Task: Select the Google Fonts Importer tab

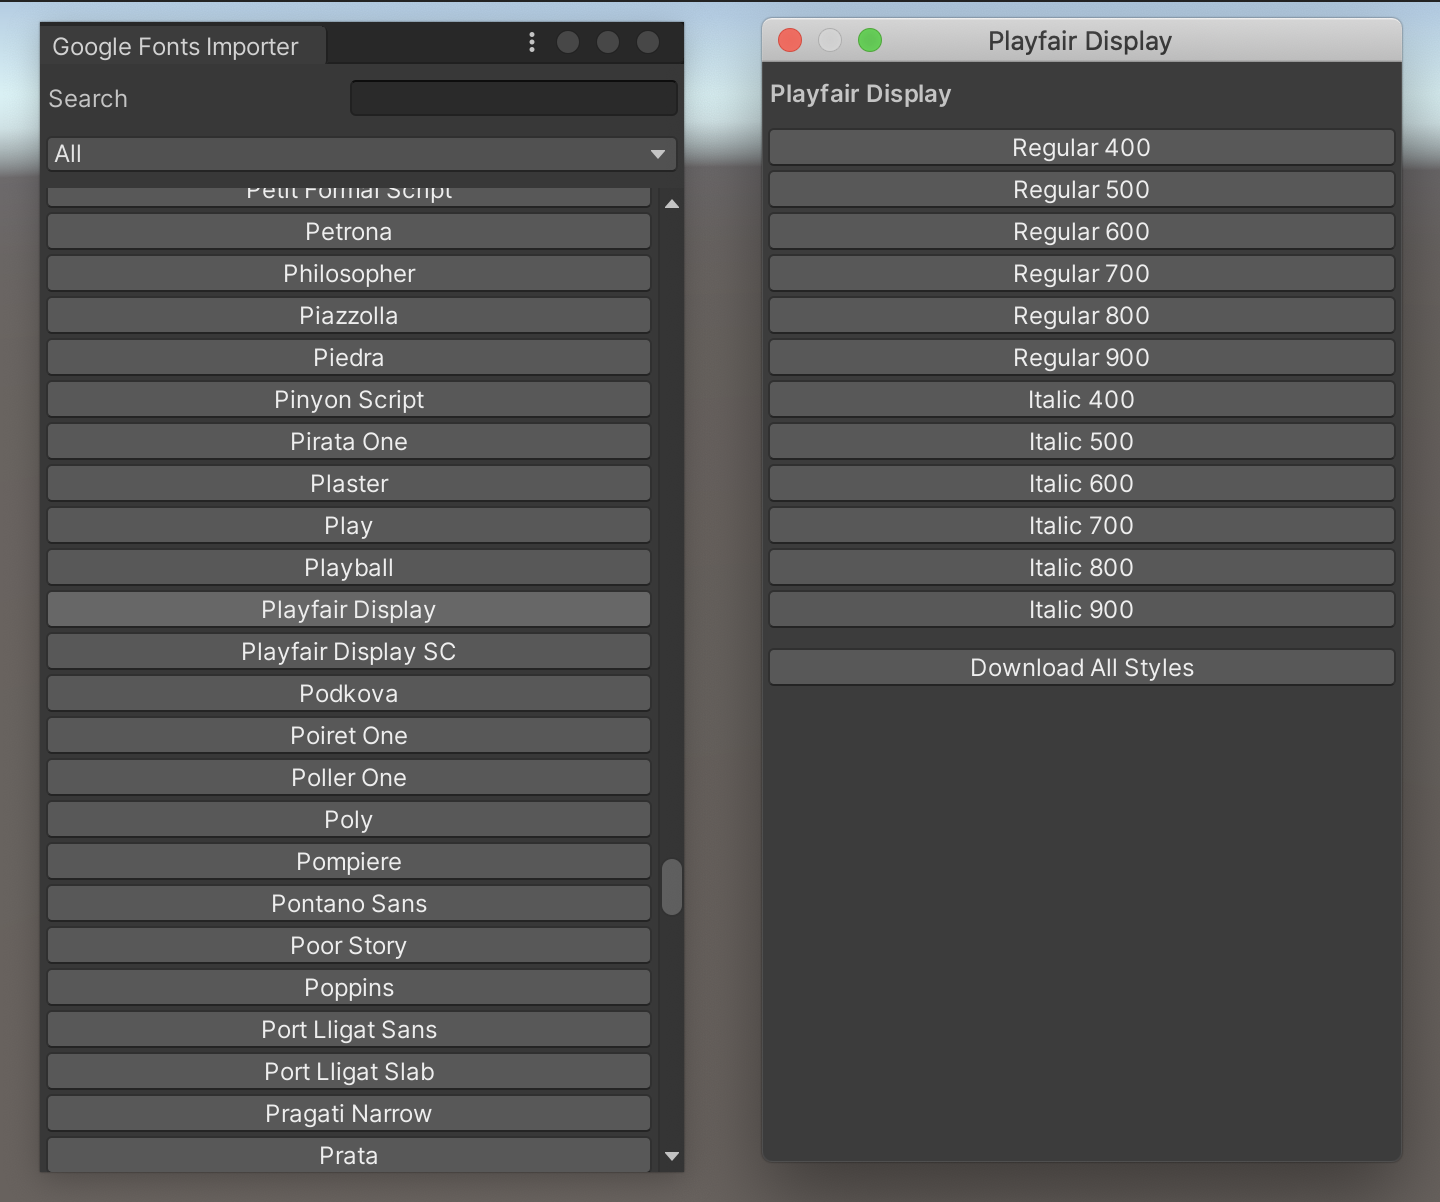Action: click(183, 46)
